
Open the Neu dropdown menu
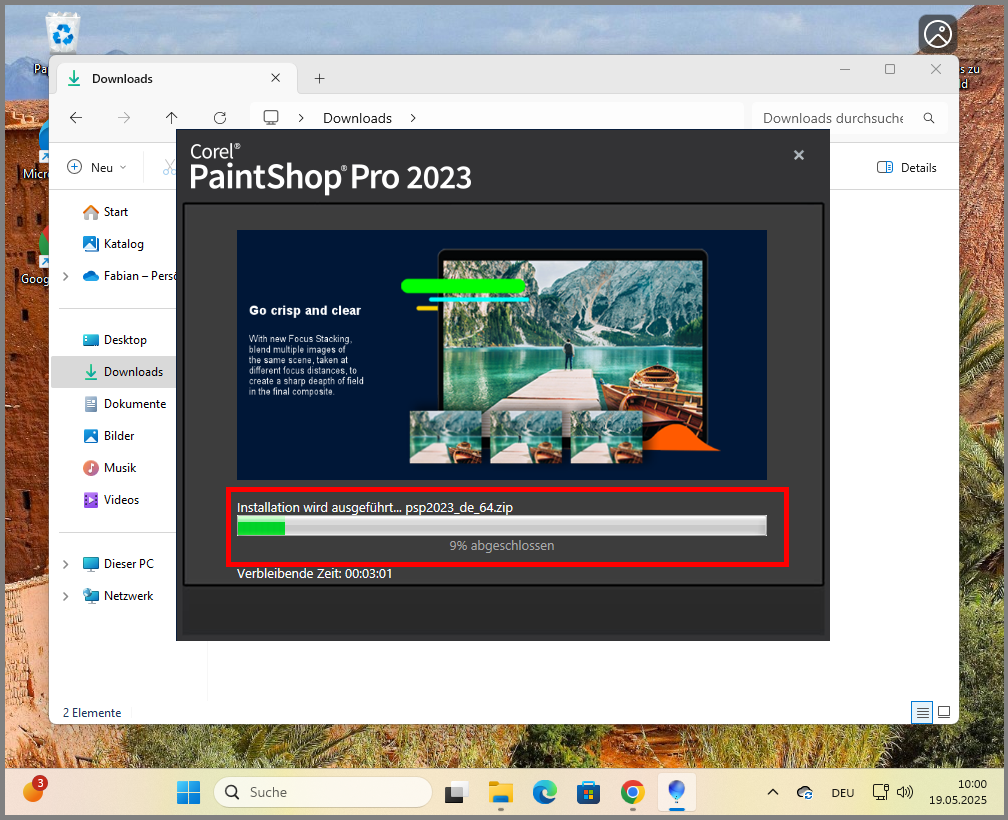96,167
